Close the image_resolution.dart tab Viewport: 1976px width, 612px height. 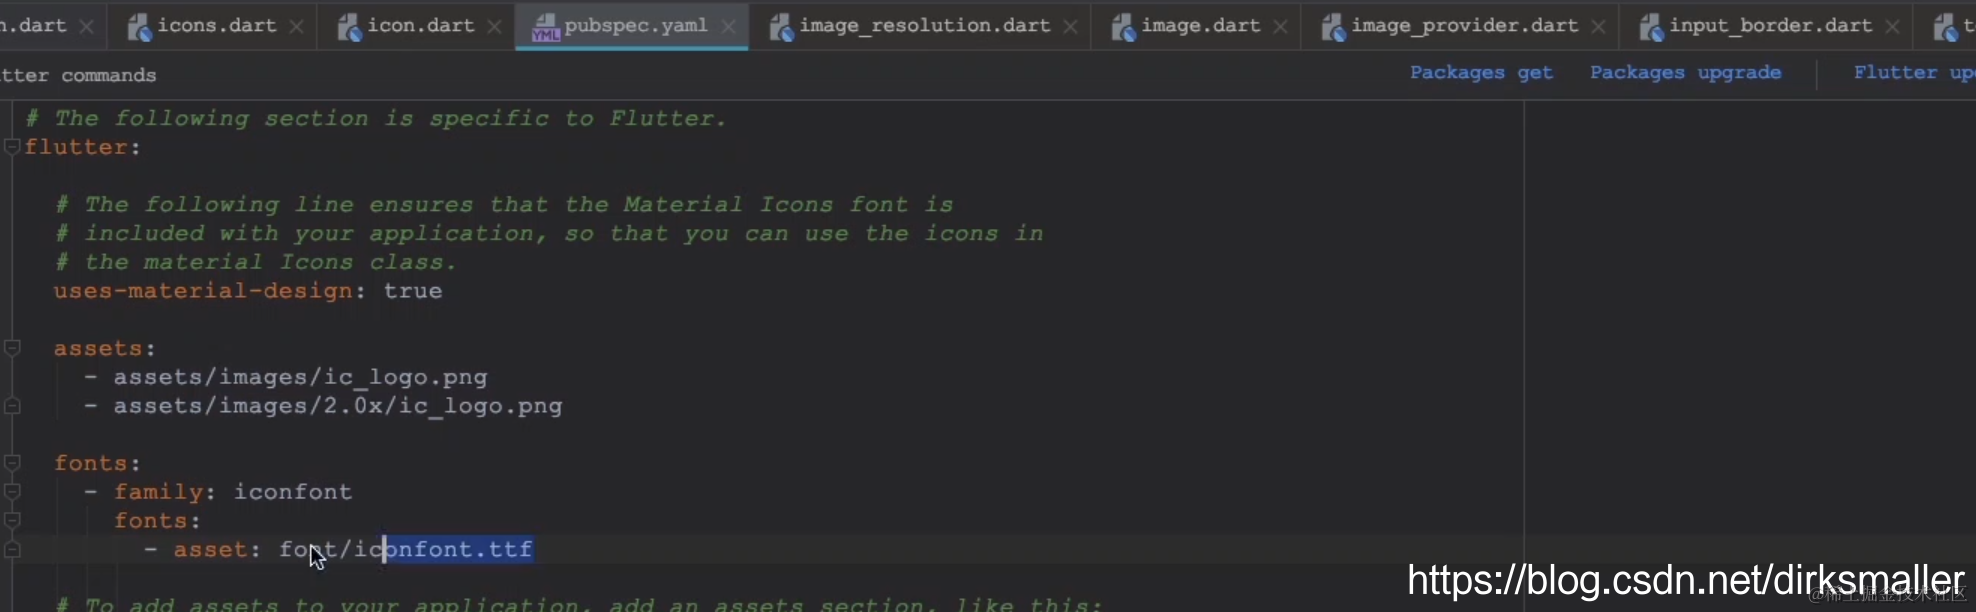(x=1070, y=27)
